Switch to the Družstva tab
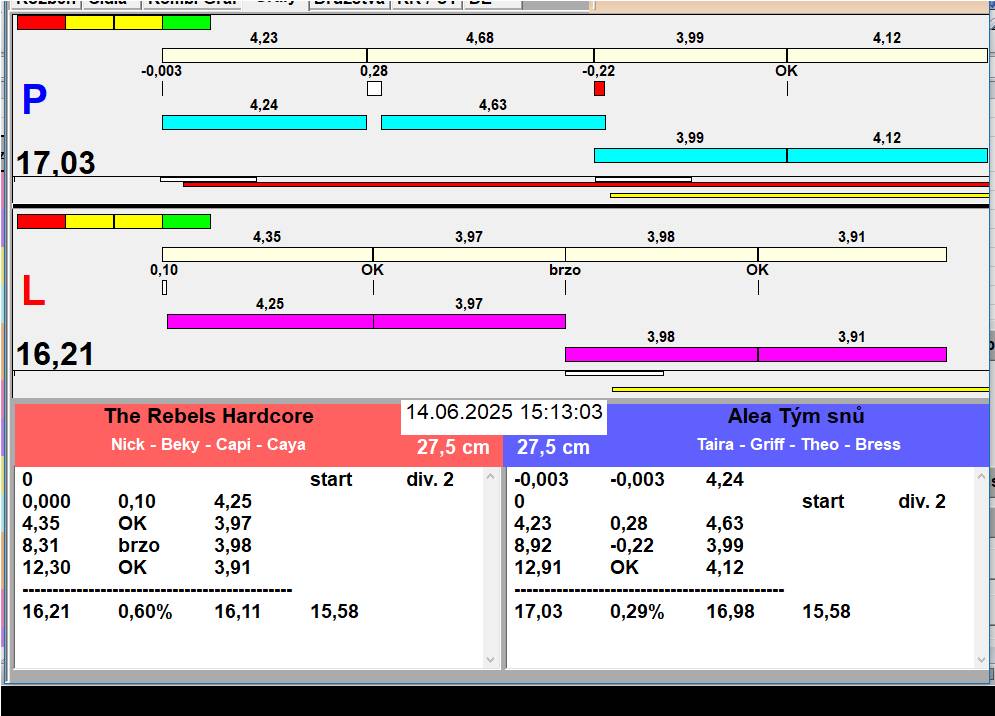 349,3
